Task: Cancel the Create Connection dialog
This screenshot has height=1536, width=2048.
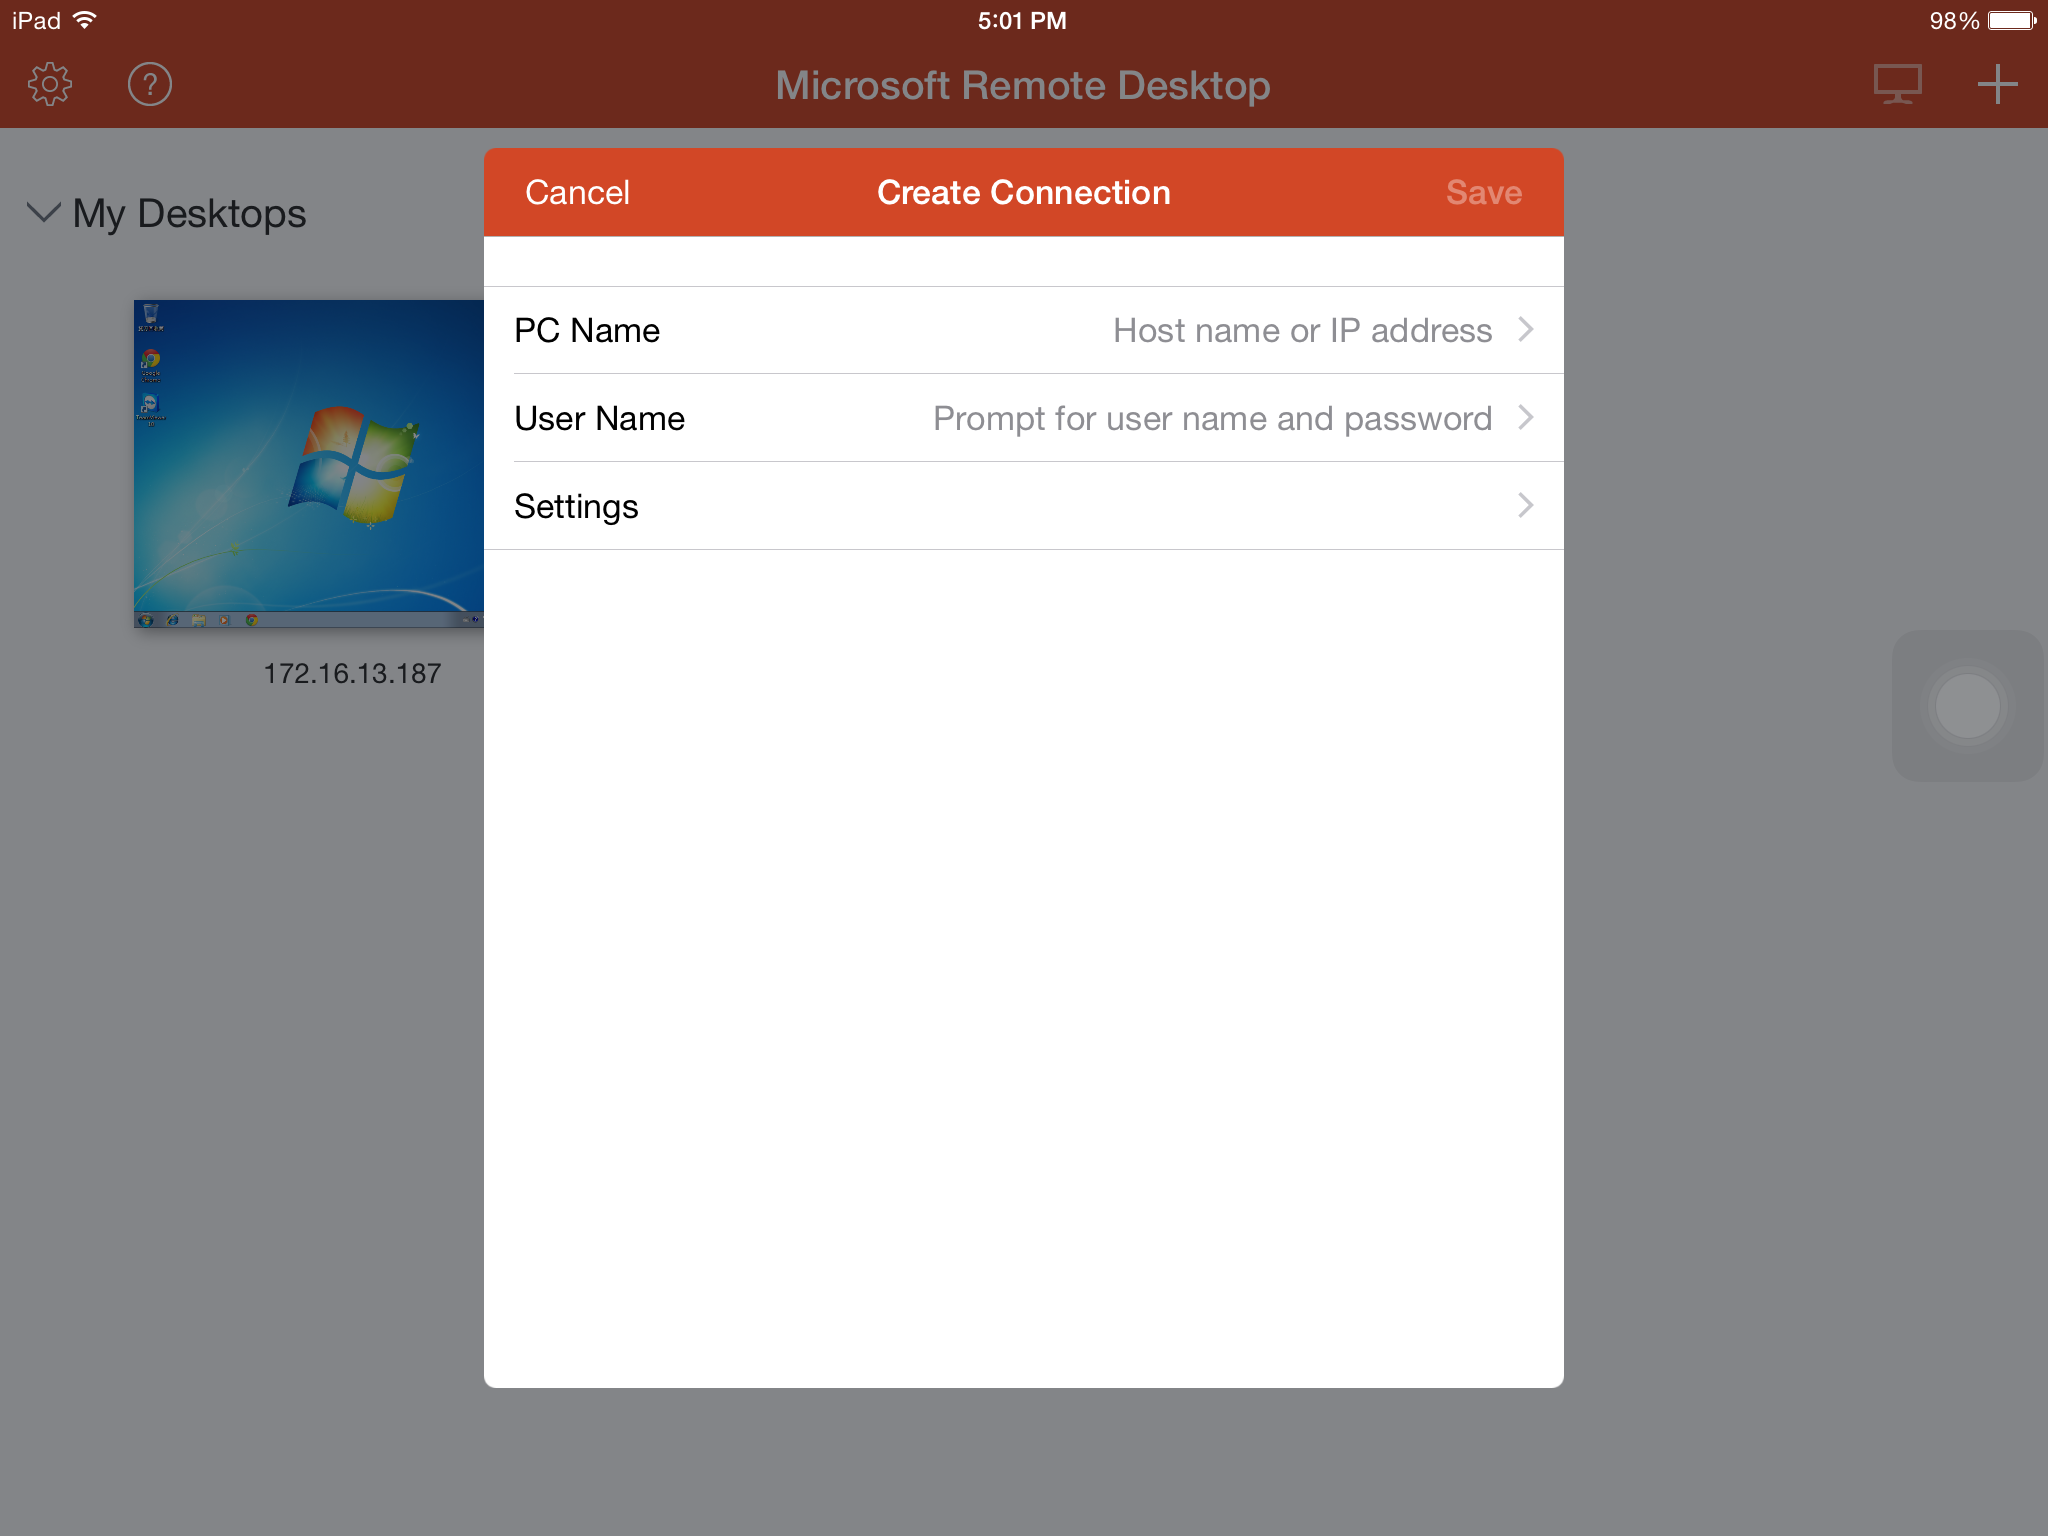Action: 577,192
